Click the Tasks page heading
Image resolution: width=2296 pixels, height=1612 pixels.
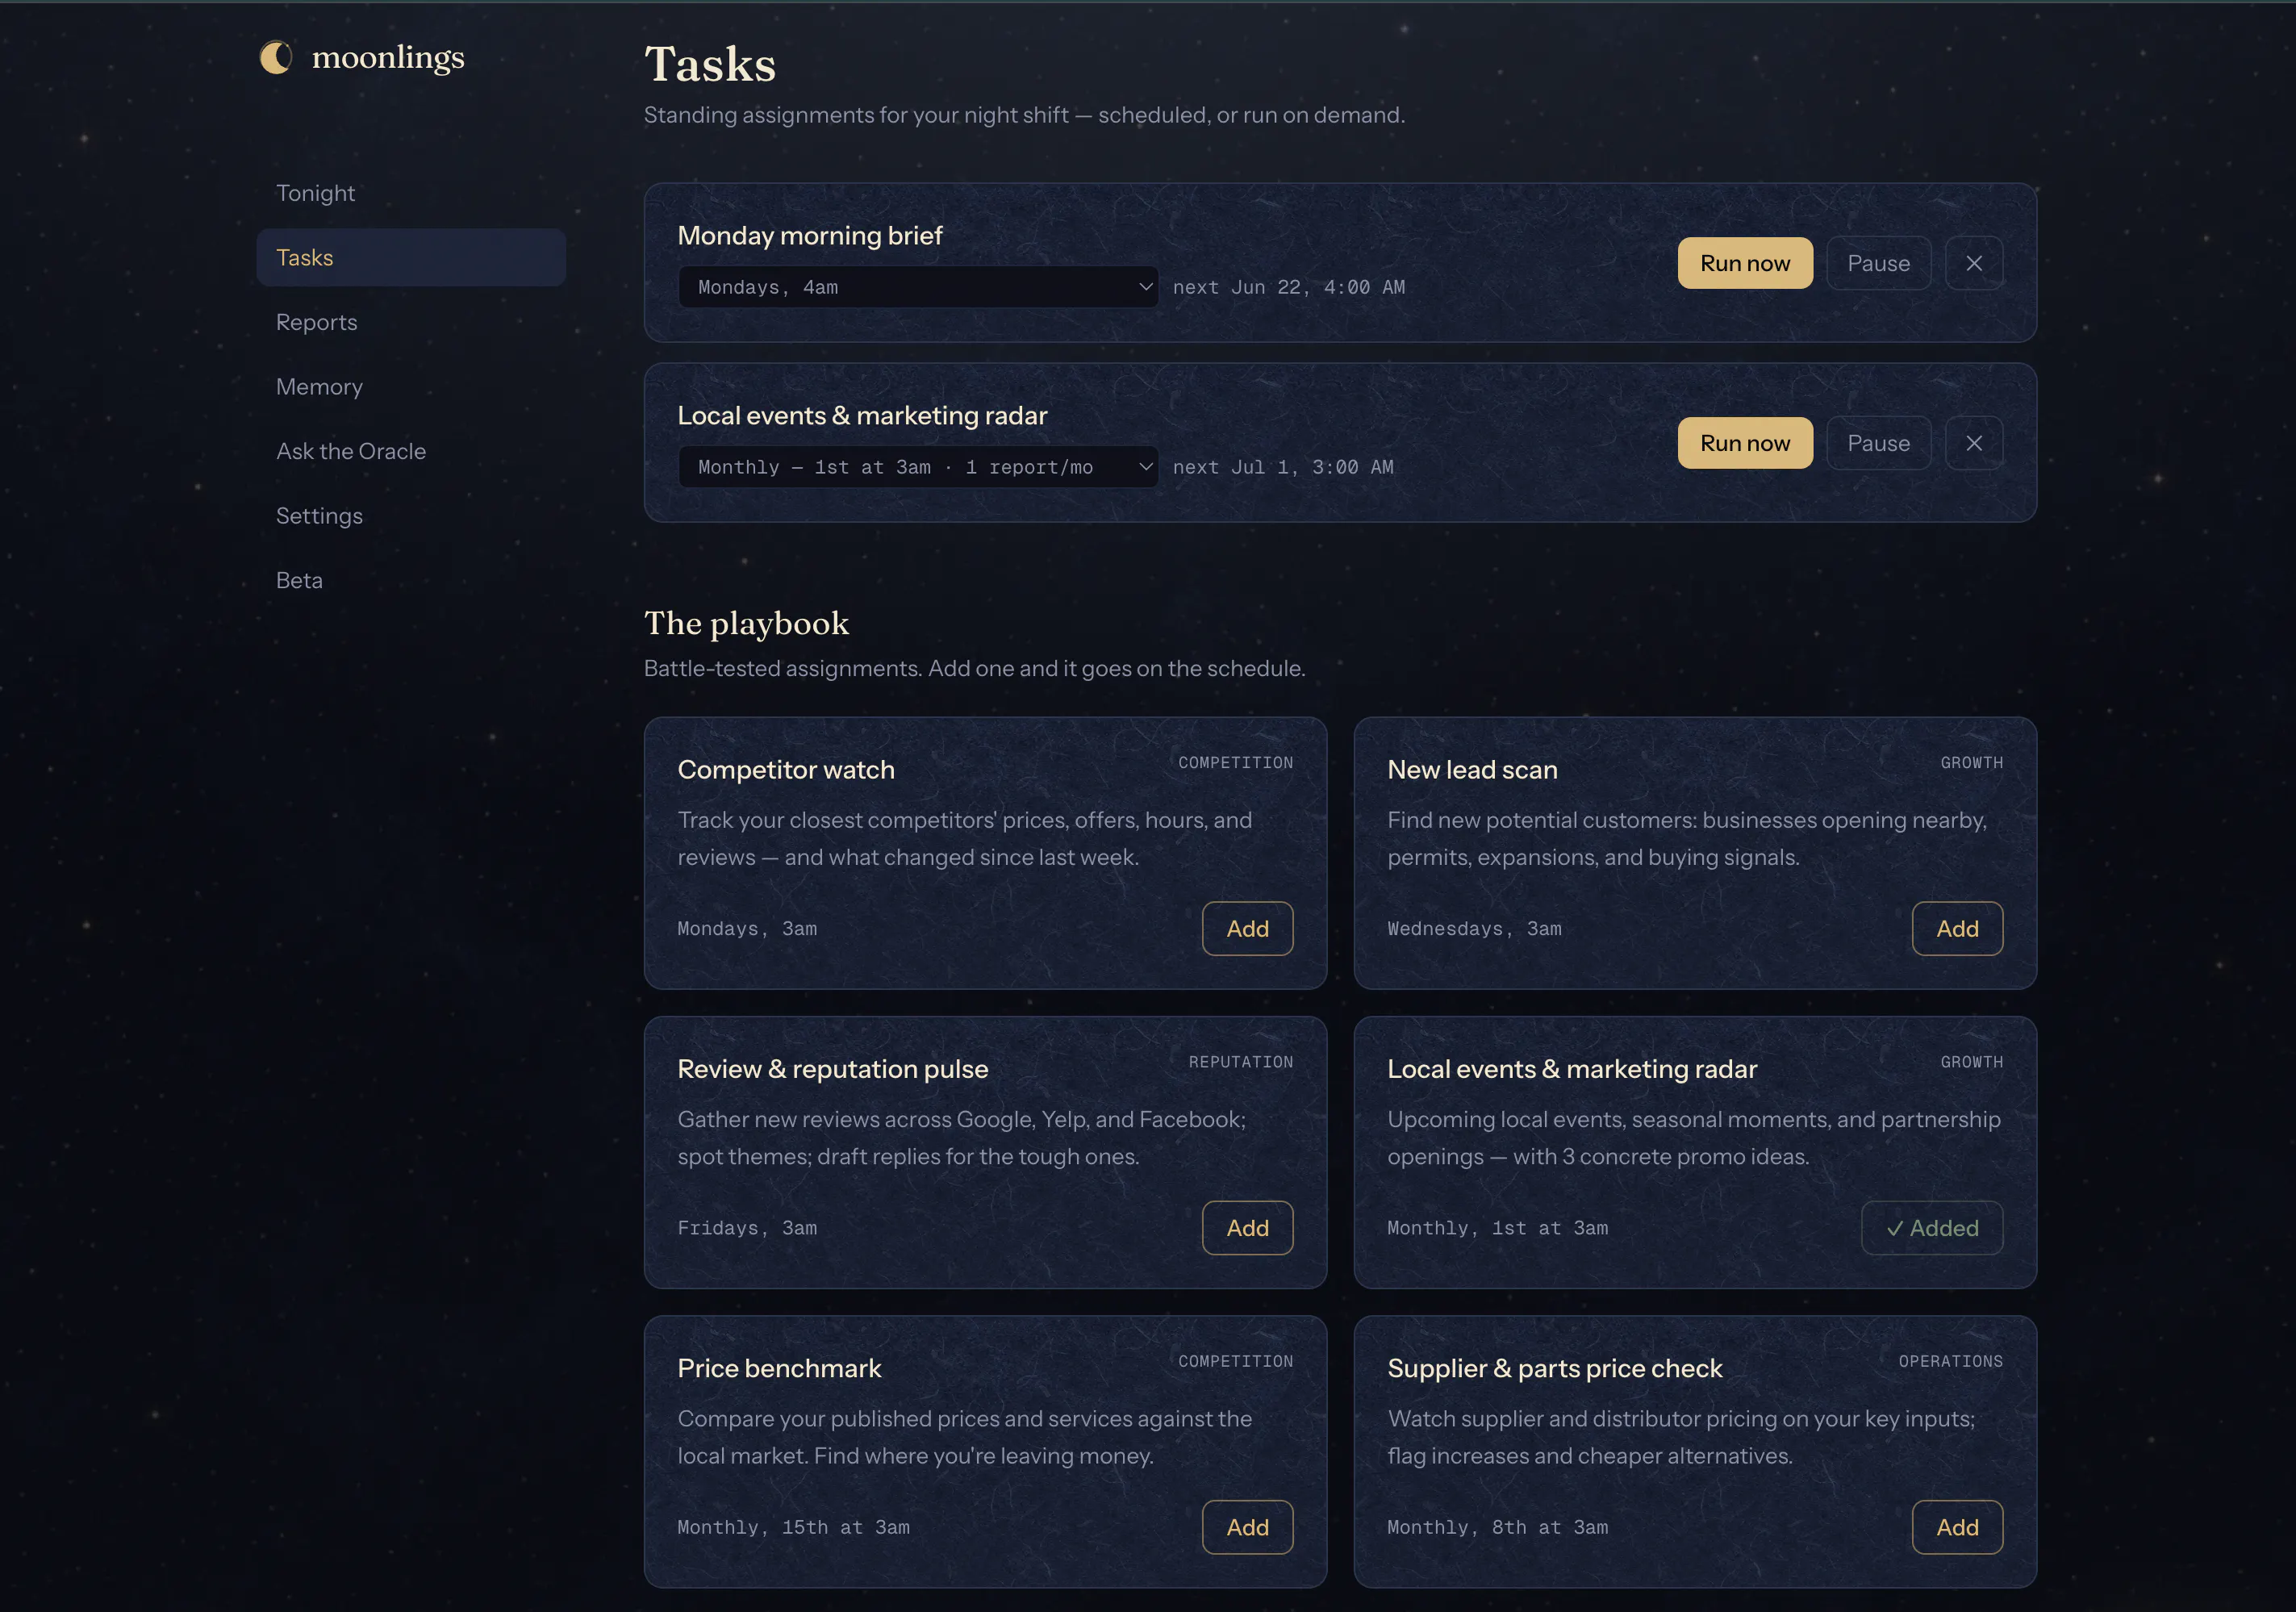[710, 64]
